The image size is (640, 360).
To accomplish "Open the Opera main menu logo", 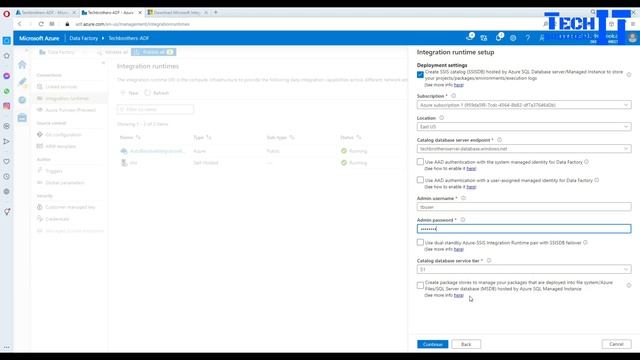I will (x=7, y=13).
